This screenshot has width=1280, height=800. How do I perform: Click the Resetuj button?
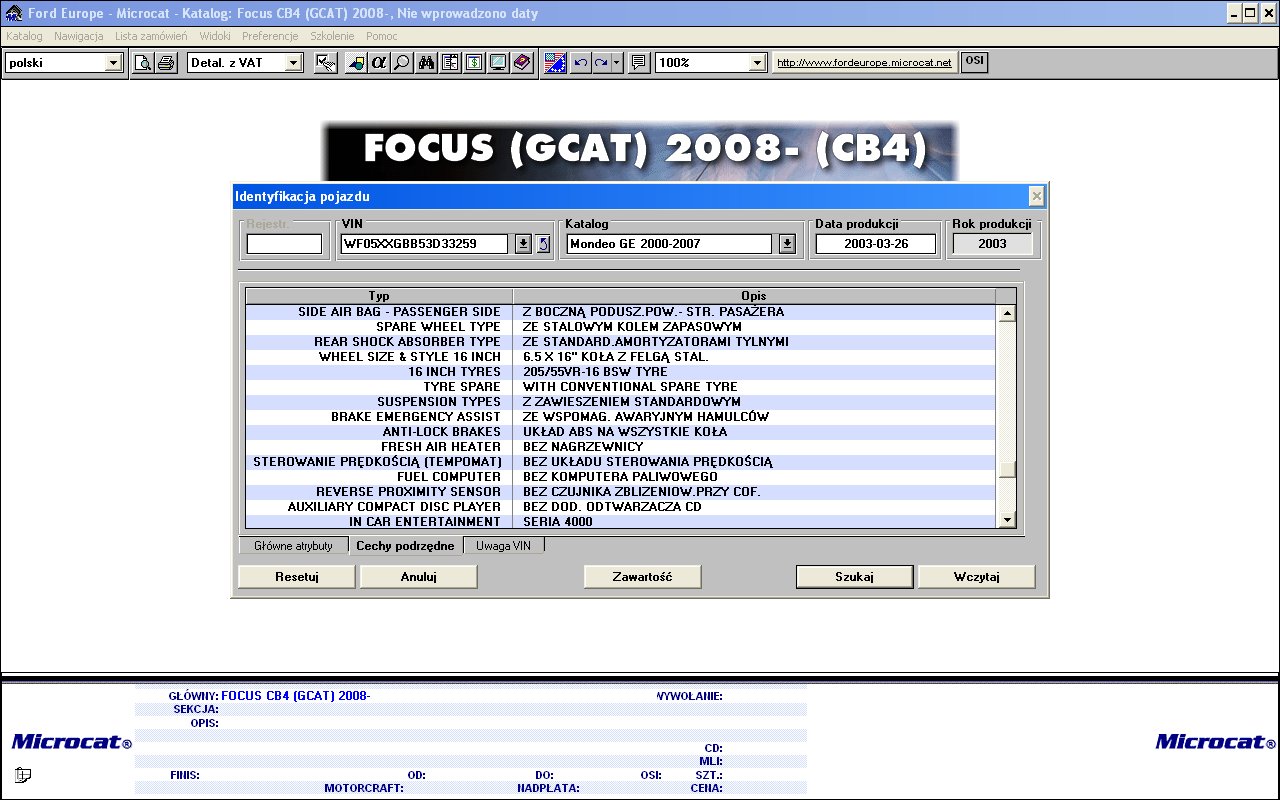pyautogui.click(x=297, y=577)
